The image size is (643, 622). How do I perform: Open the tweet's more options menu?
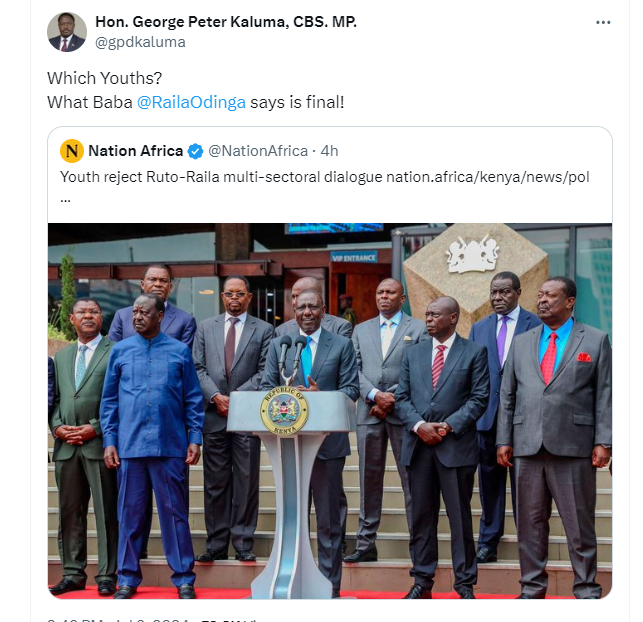603,22
